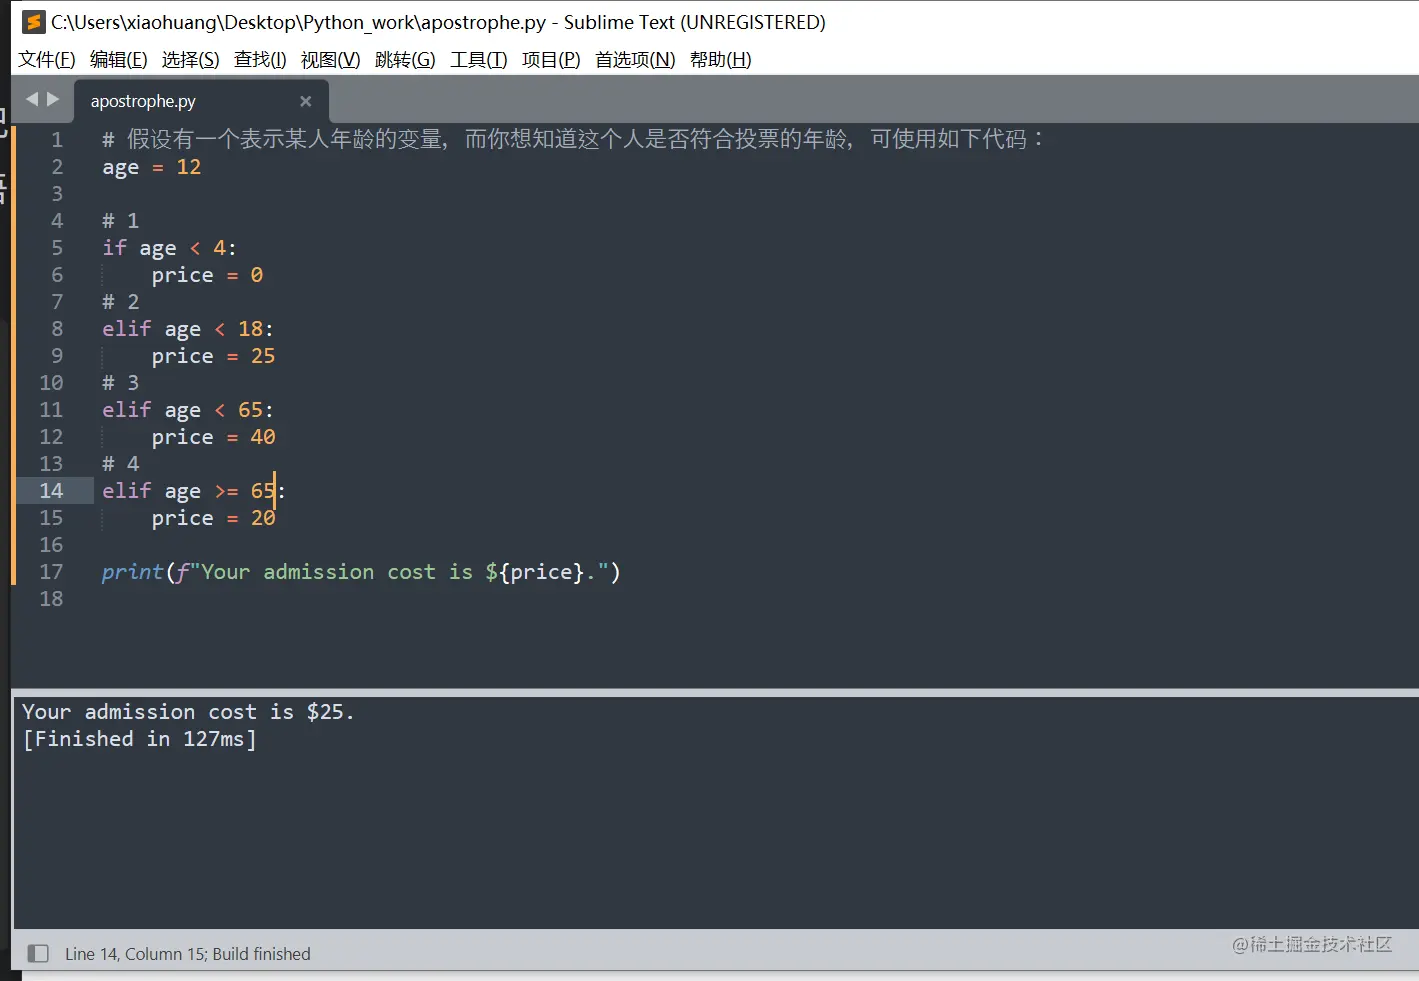The width and height of the screenshot is (1419, 981).
Task: Open the 查找(I) menu
Action: coord(260,60)
